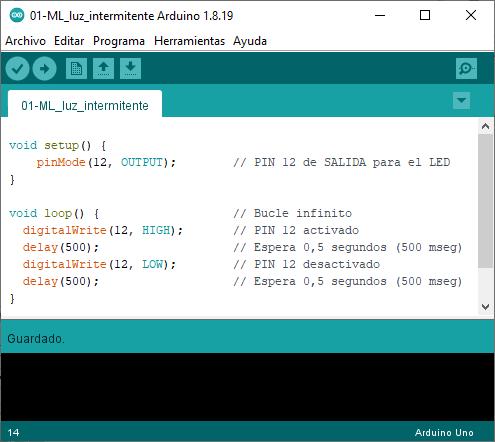Click inside the black console output area
Screen dimensions: 495x442
247,387
